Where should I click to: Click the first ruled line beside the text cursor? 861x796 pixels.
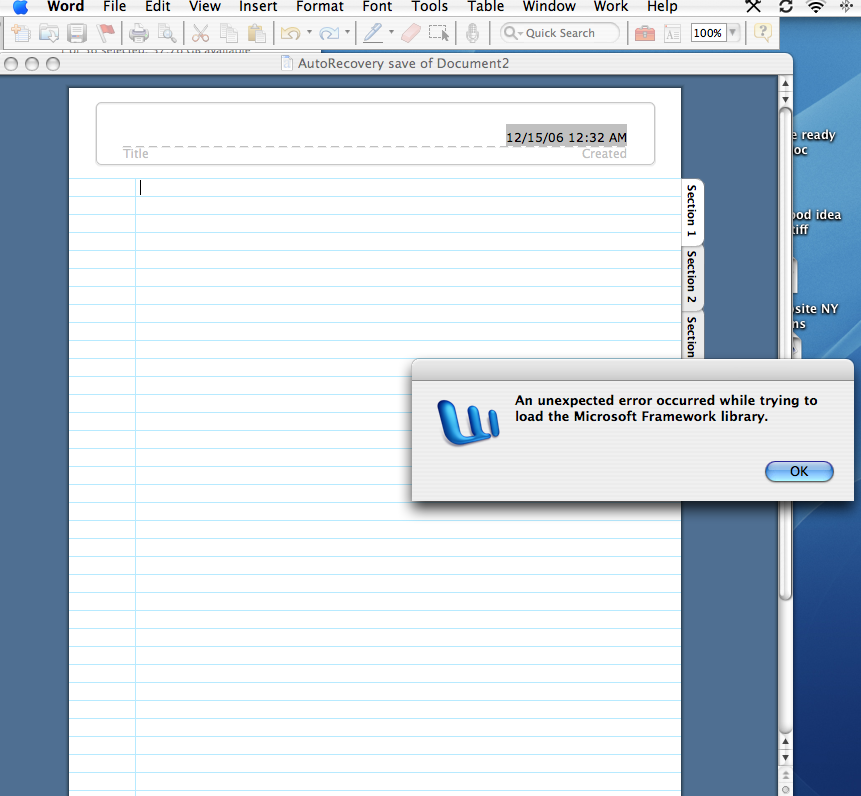tap(406, 187)
